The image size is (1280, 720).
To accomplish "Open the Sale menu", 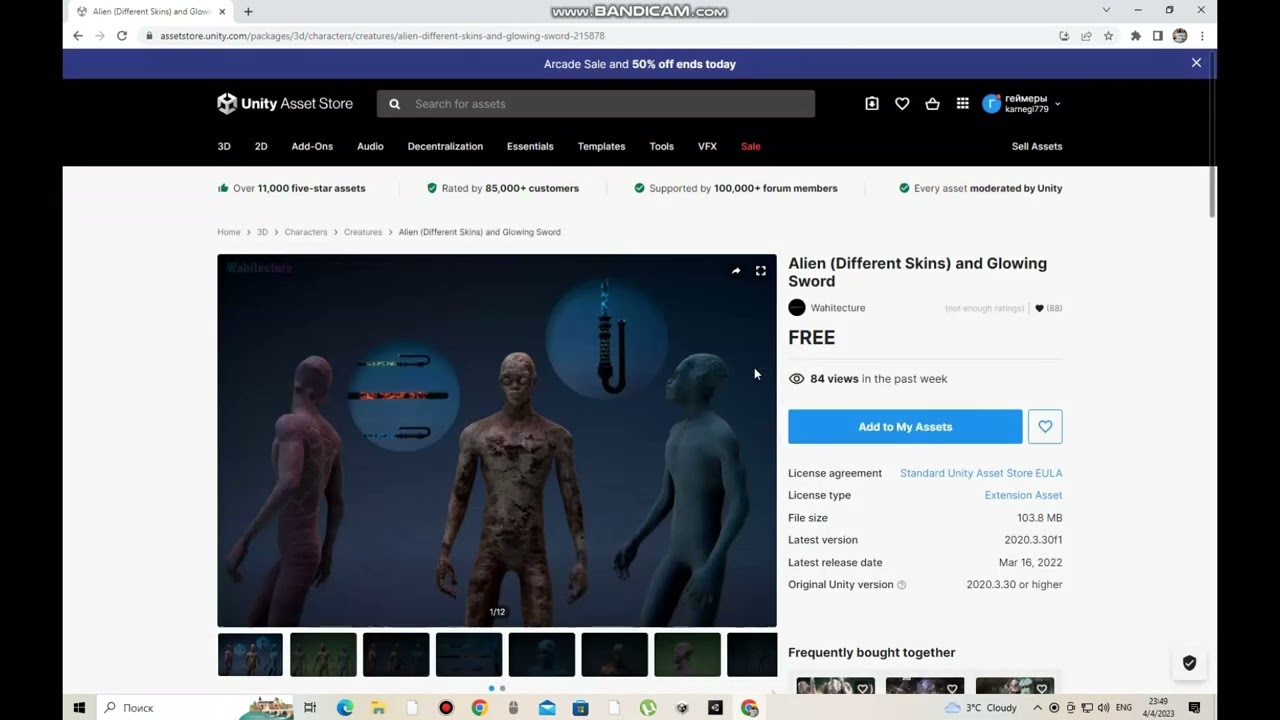I will 751,146.
